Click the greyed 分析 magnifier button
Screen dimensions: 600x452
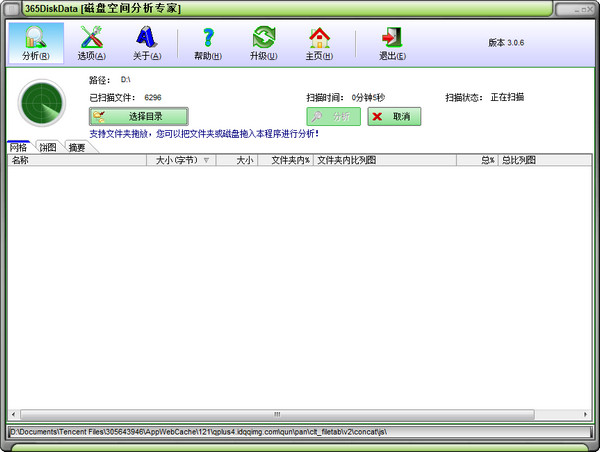coord(333,116)
